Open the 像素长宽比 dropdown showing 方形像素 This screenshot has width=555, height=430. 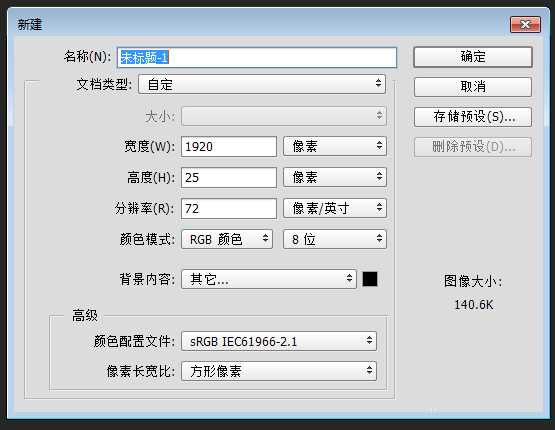[279, 371]
